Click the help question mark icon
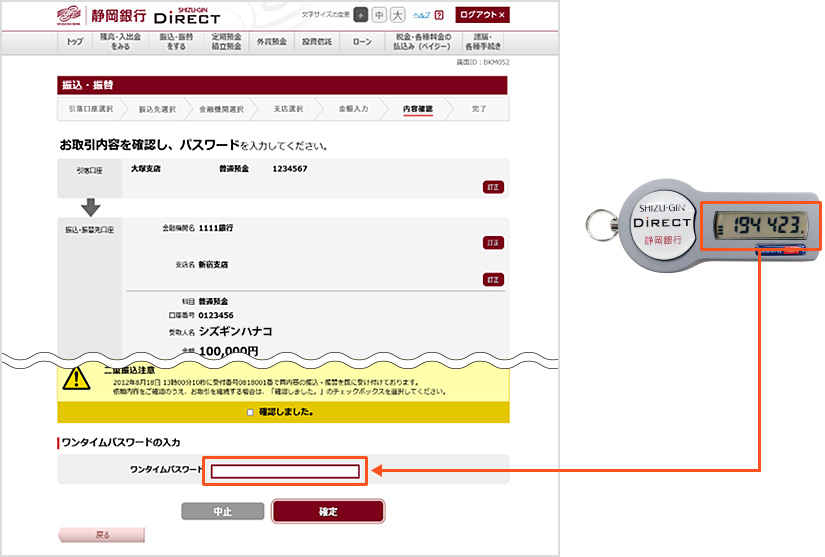825x557 pixels. click(439, 15)
